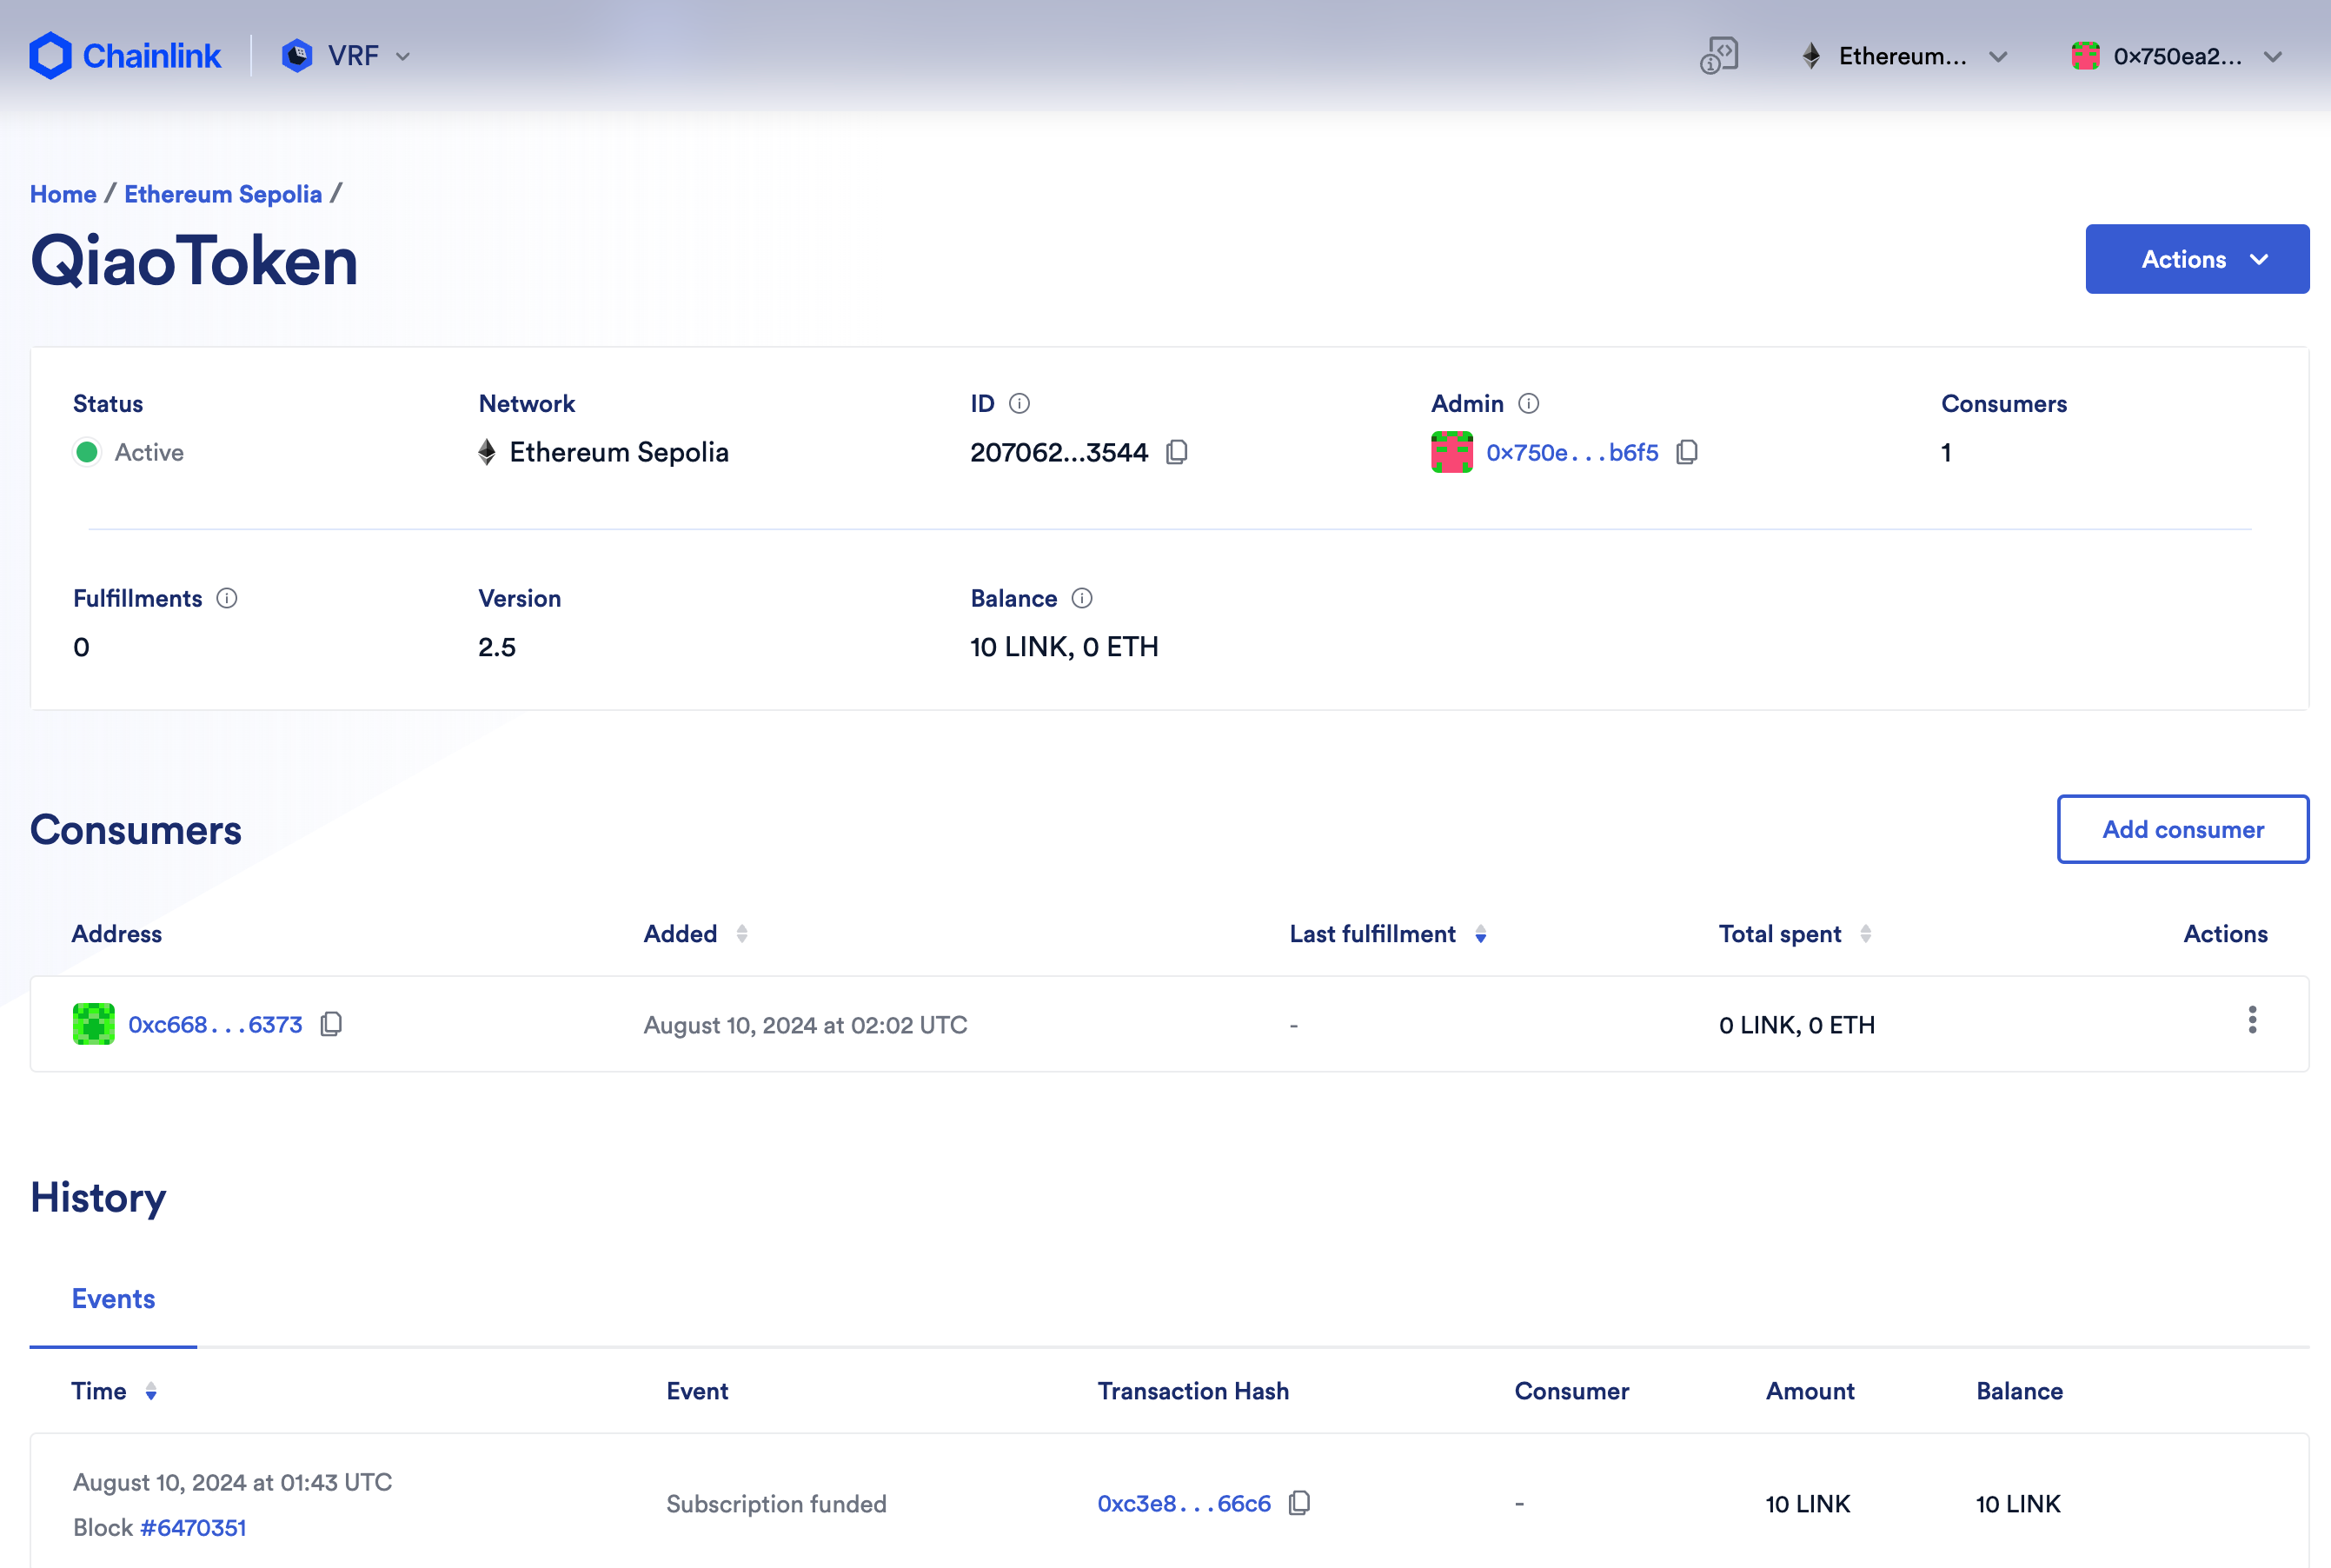Click the balance value 10 LINK, 0 ETH
2331x1568 pixels.
1064,647
